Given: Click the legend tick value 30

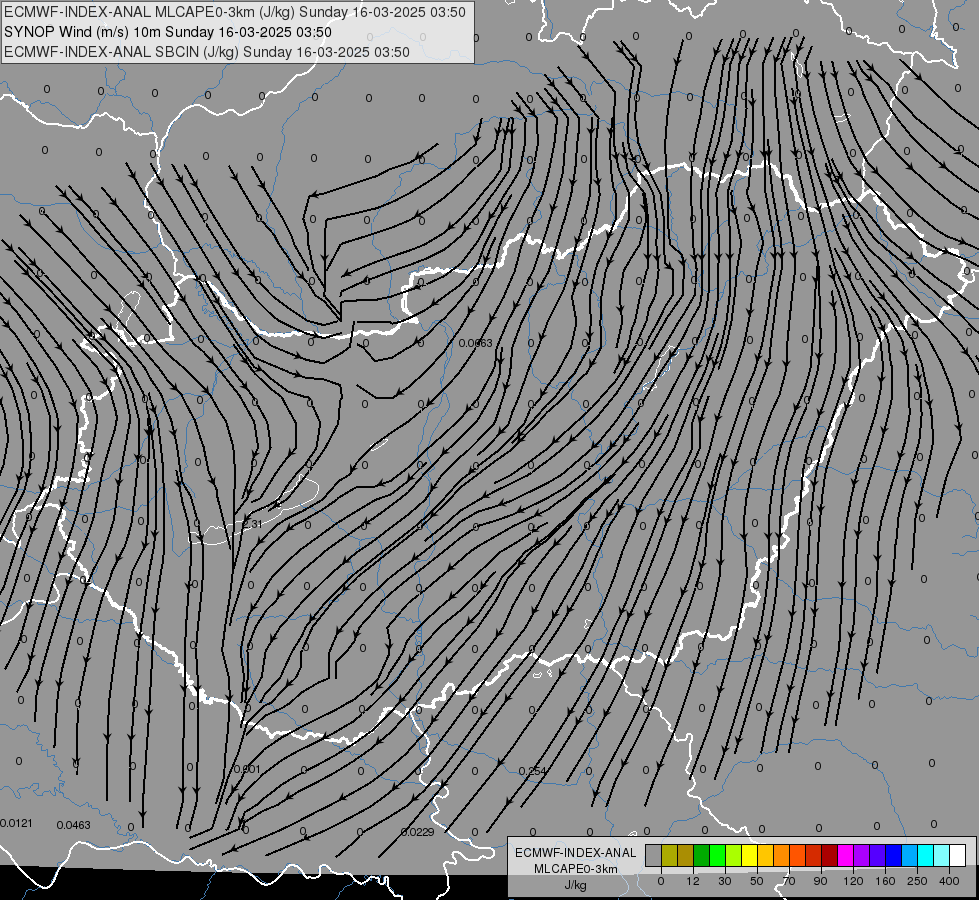Looking at the screenshot, I should (x=725, y=881).
